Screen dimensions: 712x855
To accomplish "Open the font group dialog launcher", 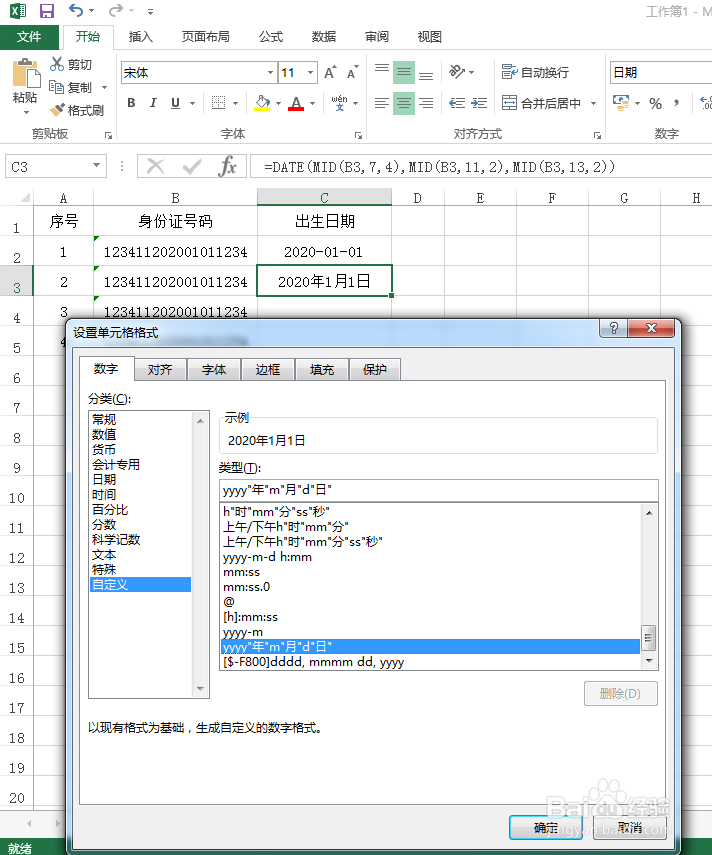I will tap(358, 135).
